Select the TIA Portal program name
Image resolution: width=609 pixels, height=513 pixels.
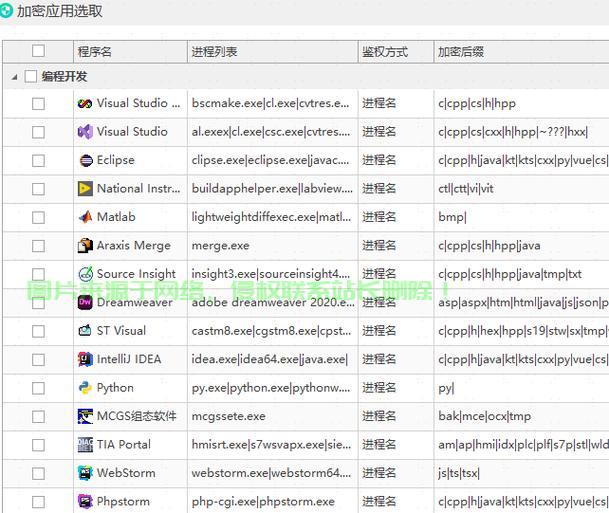[x=124, y=444]
